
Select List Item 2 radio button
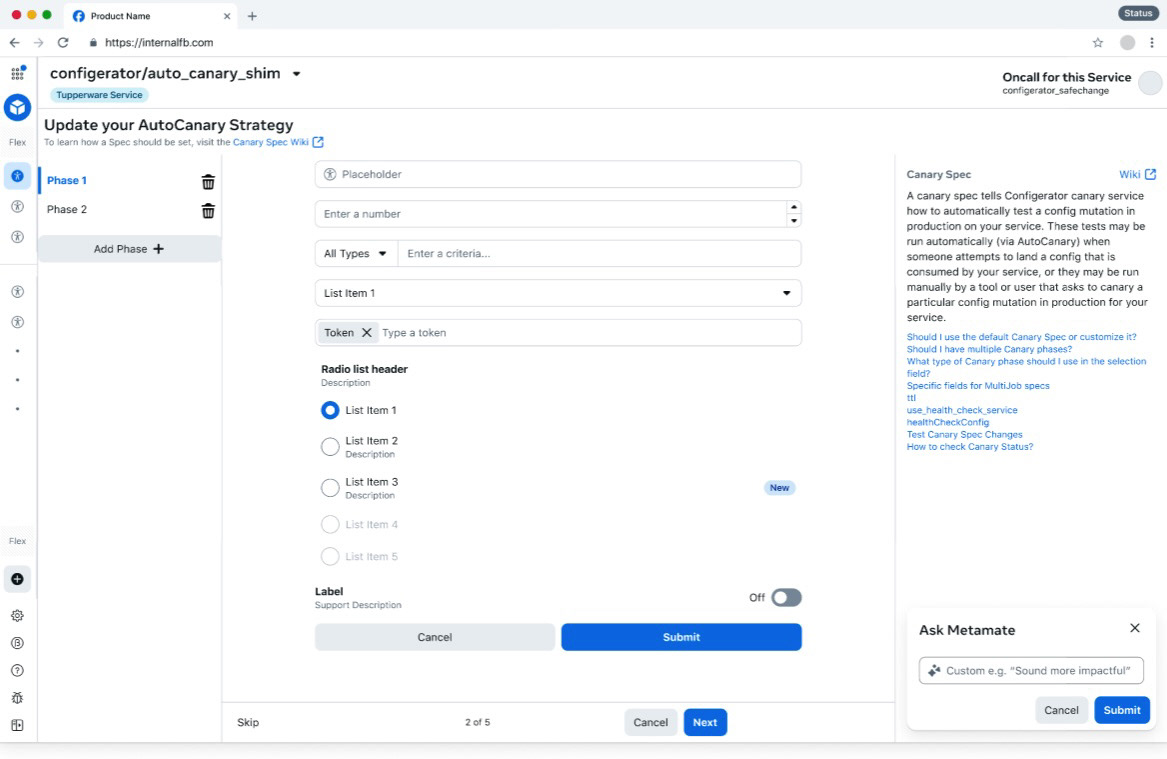tap(330, 446)
